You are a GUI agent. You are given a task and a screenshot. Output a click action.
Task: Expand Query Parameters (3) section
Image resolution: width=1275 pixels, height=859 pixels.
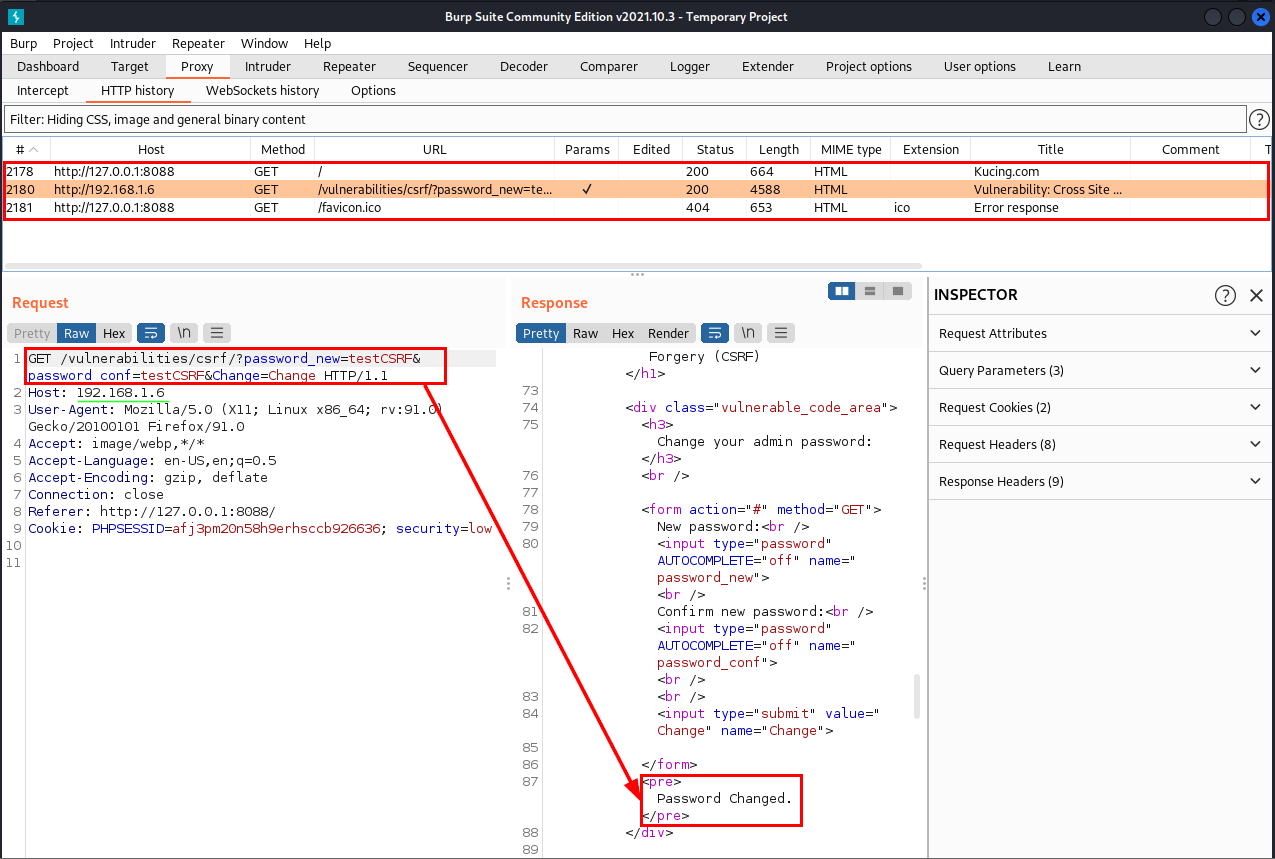(1100, 370)
